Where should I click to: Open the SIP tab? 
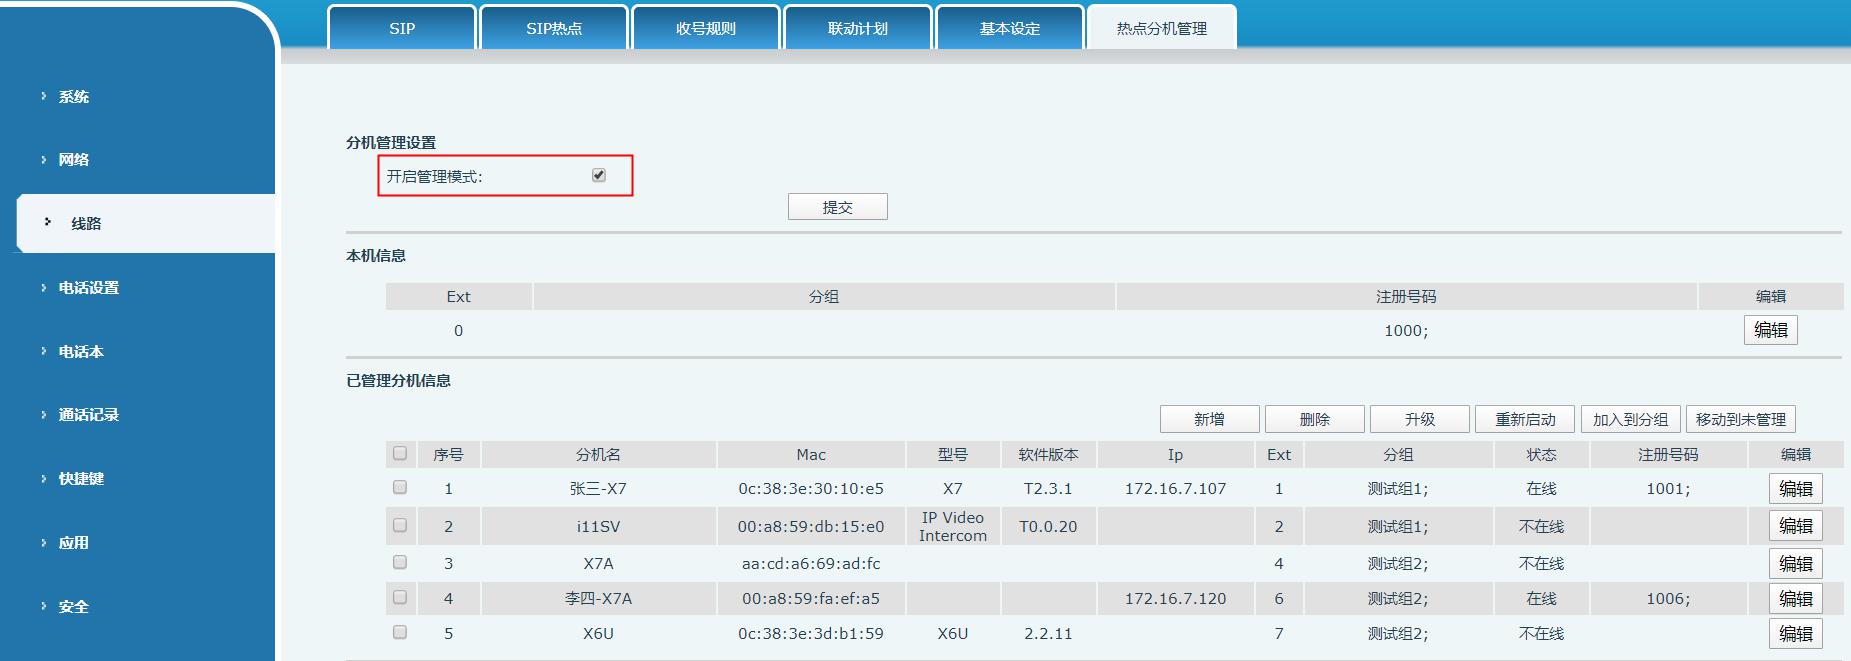[402, 28]
